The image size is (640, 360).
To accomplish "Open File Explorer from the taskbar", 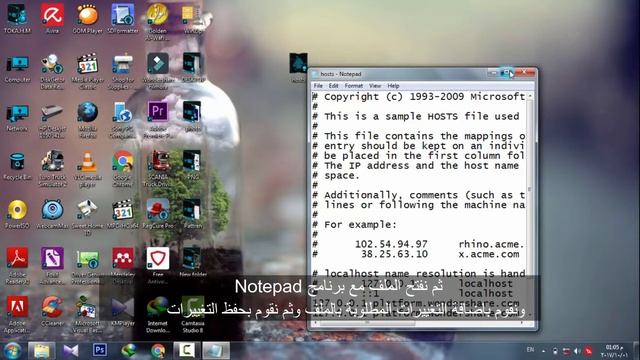I will [41, 351].
